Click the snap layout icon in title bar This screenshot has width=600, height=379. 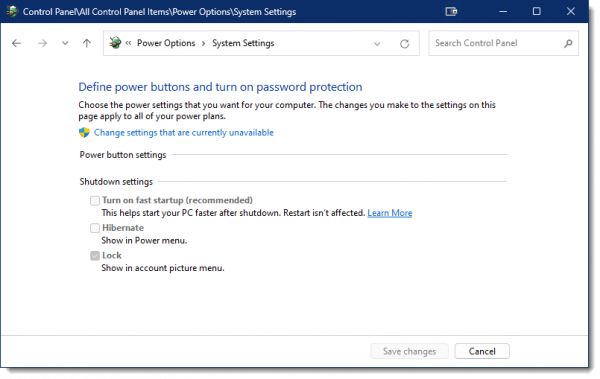tap(451, 11)
